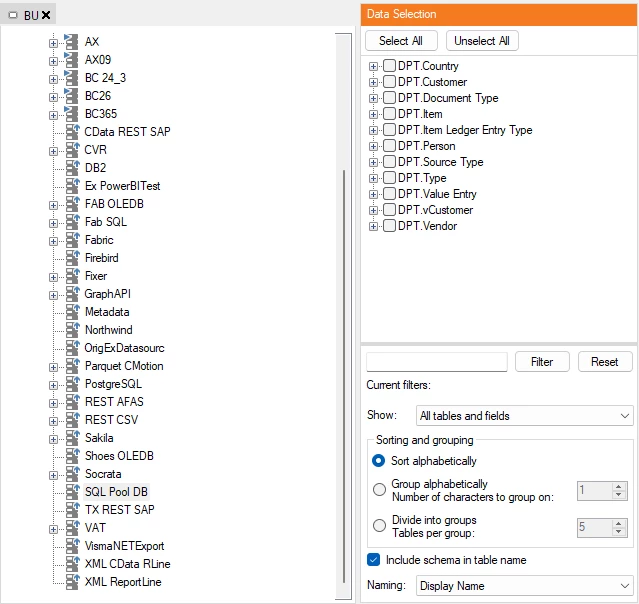Click the BC365 data source icon
The image size is (639, 604).
71,114
